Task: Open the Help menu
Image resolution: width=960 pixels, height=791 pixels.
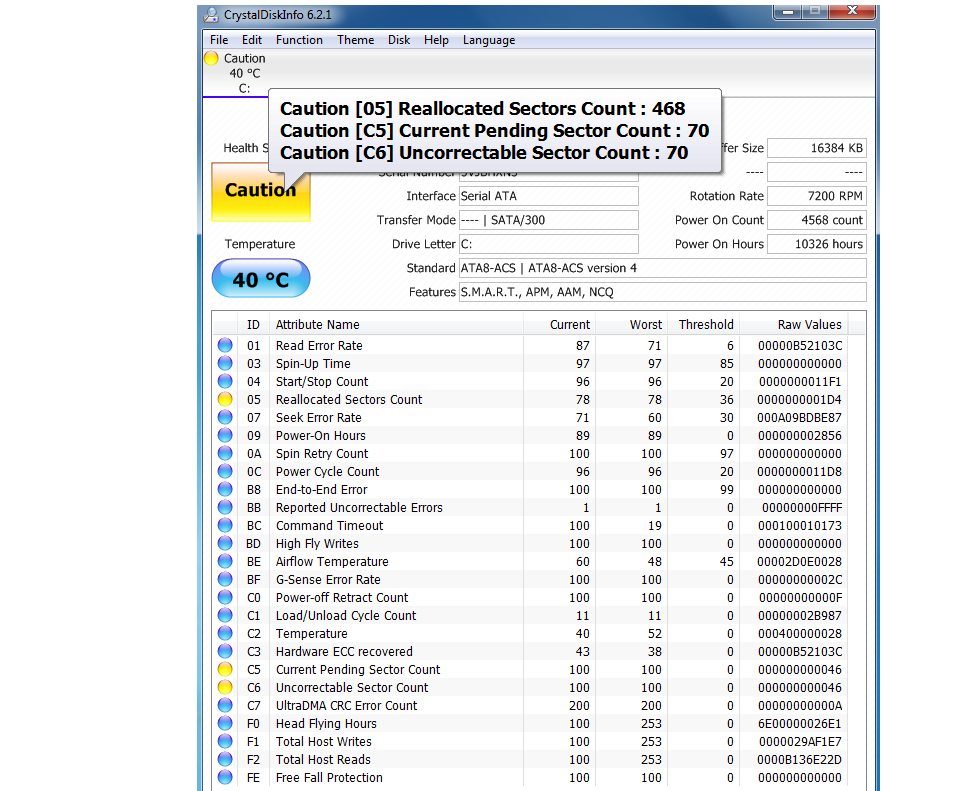Action: click(x=437, y=40)
